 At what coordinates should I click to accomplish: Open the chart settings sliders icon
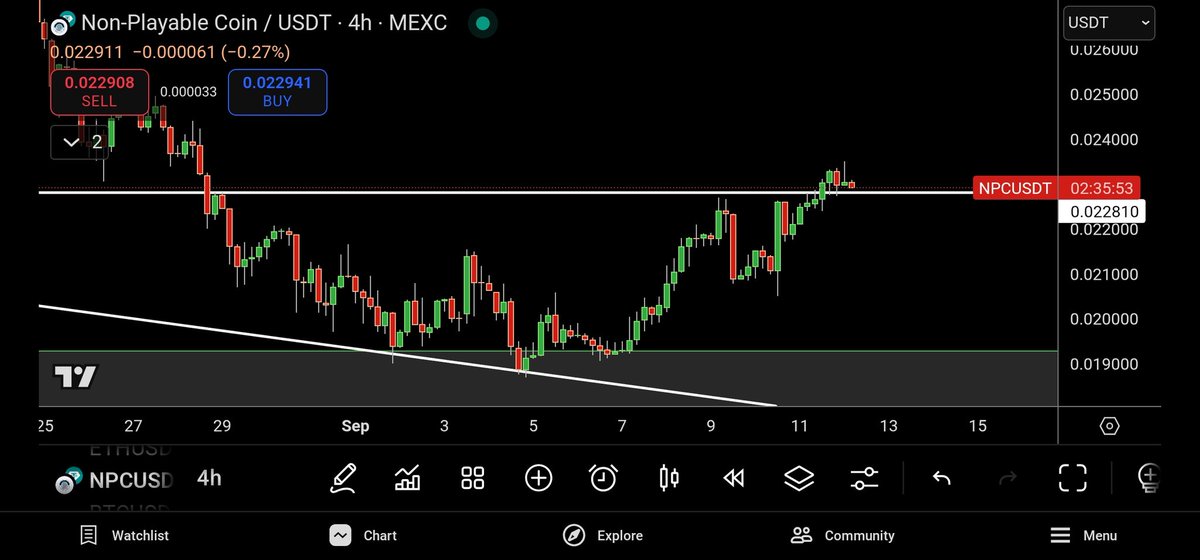pos(864,478)
